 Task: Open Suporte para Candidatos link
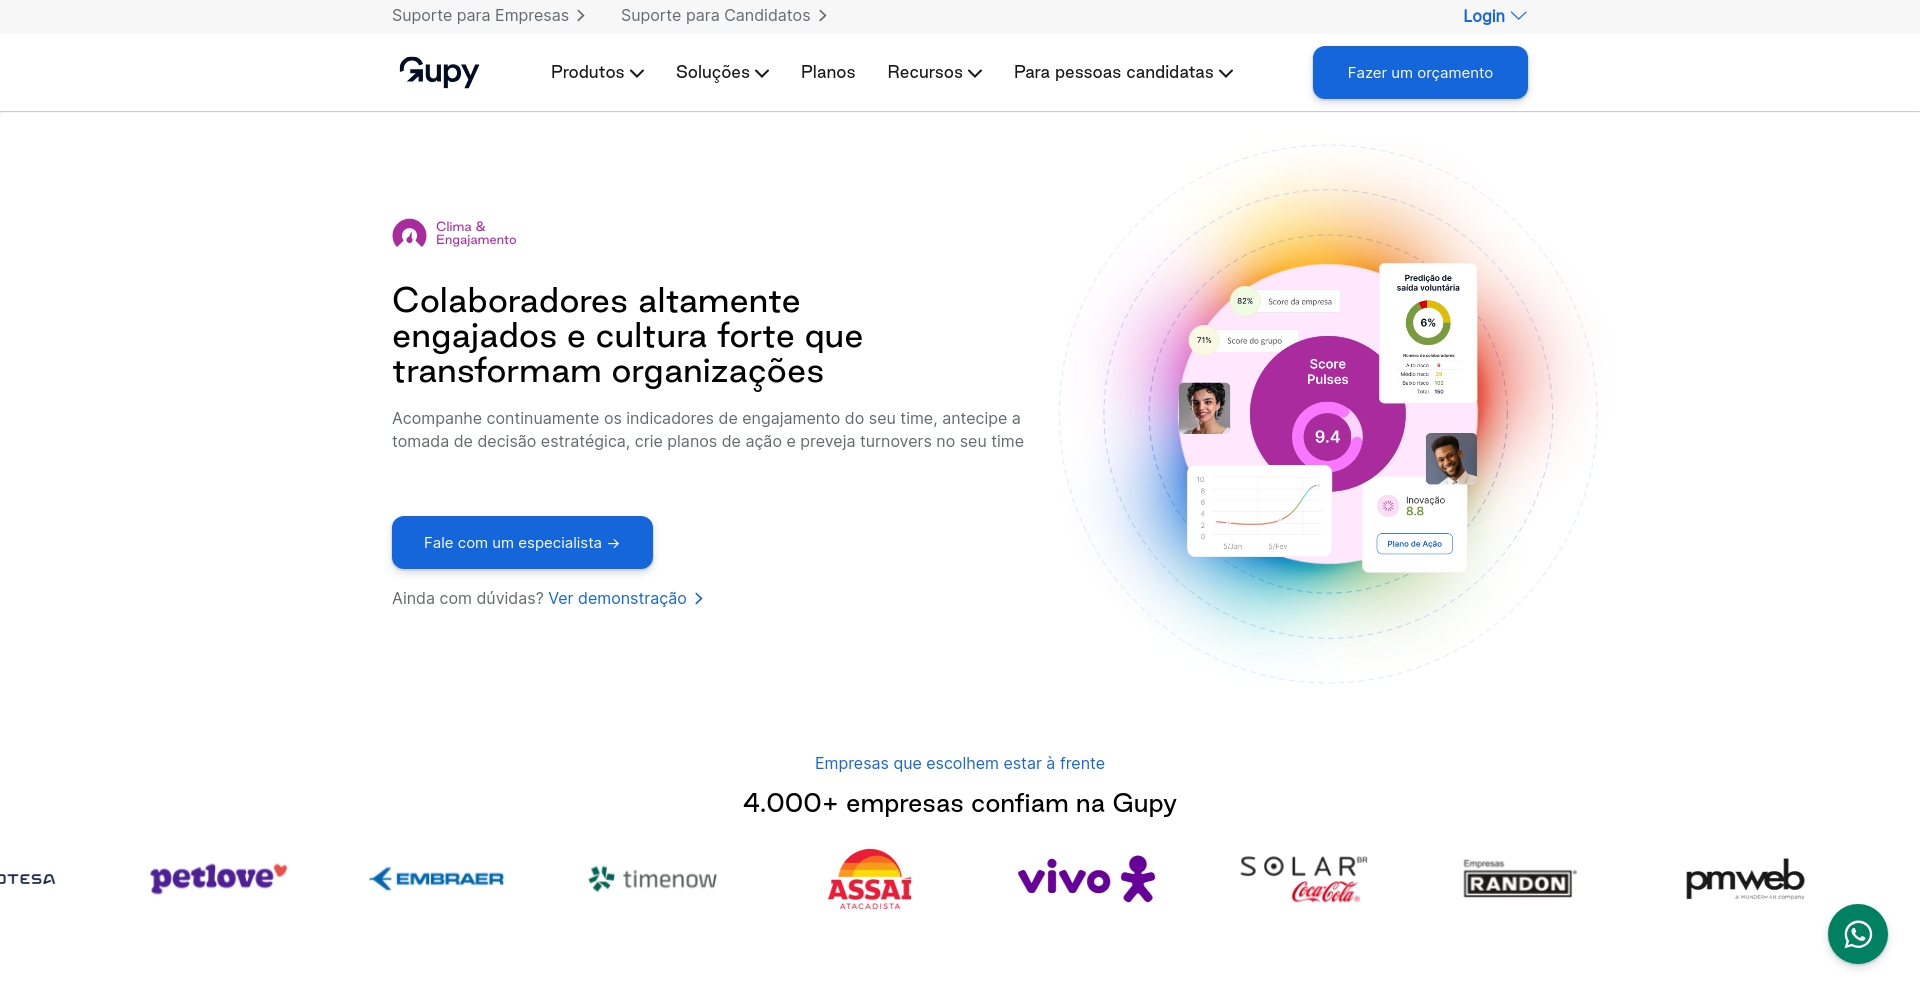(724, 16)
